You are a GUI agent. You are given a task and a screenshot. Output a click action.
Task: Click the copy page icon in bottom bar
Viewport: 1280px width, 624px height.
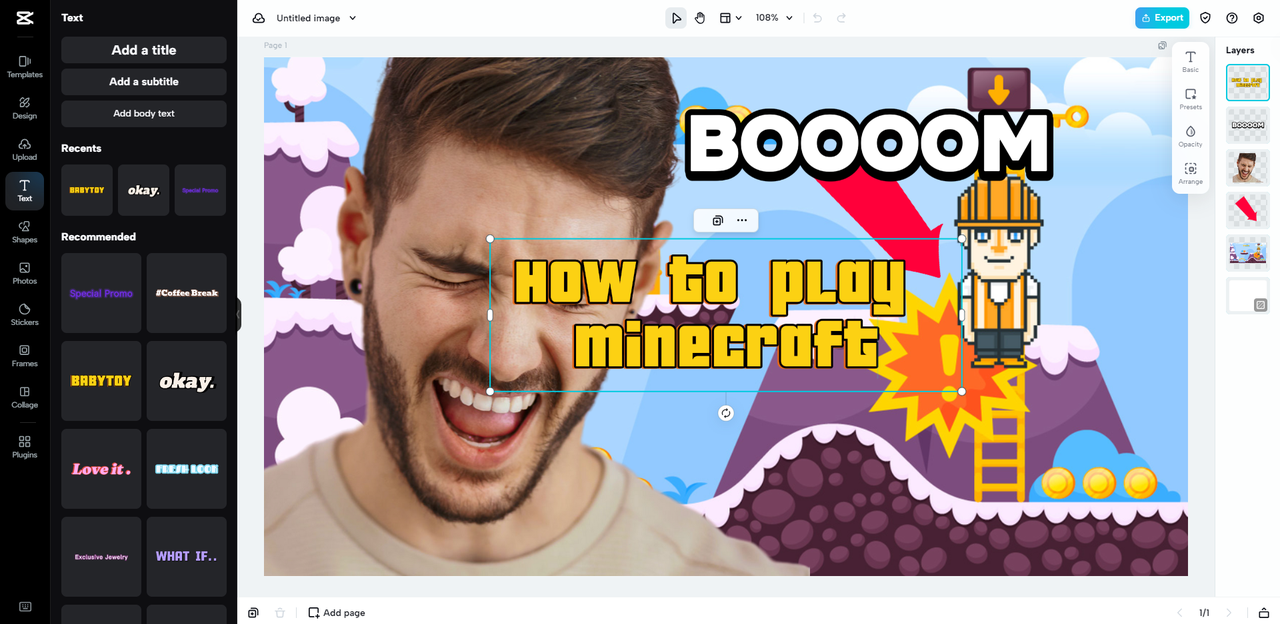point(253,612)
